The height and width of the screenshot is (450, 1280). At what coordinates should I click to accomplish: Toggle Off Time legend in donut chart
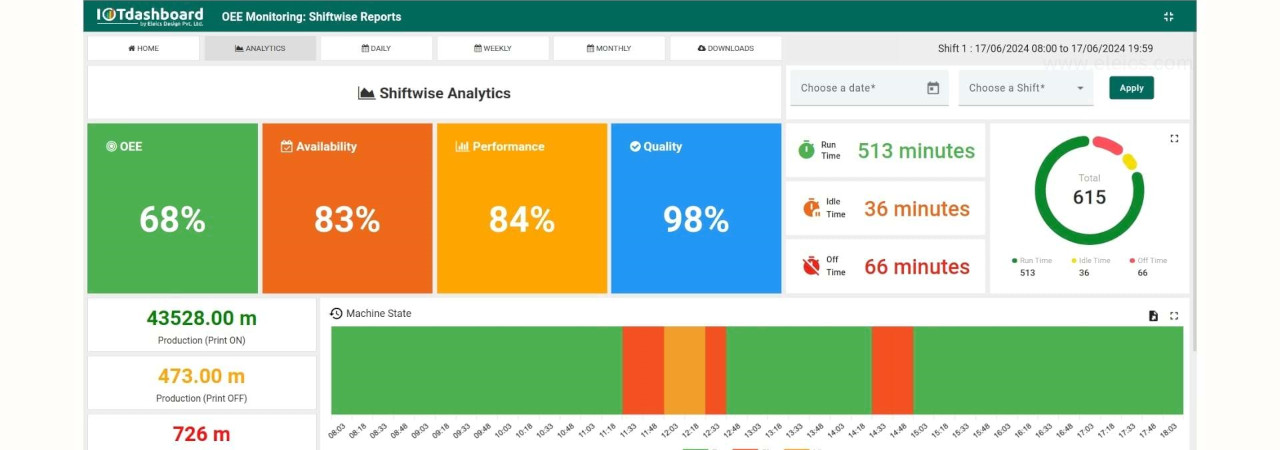pos(1148,261)
